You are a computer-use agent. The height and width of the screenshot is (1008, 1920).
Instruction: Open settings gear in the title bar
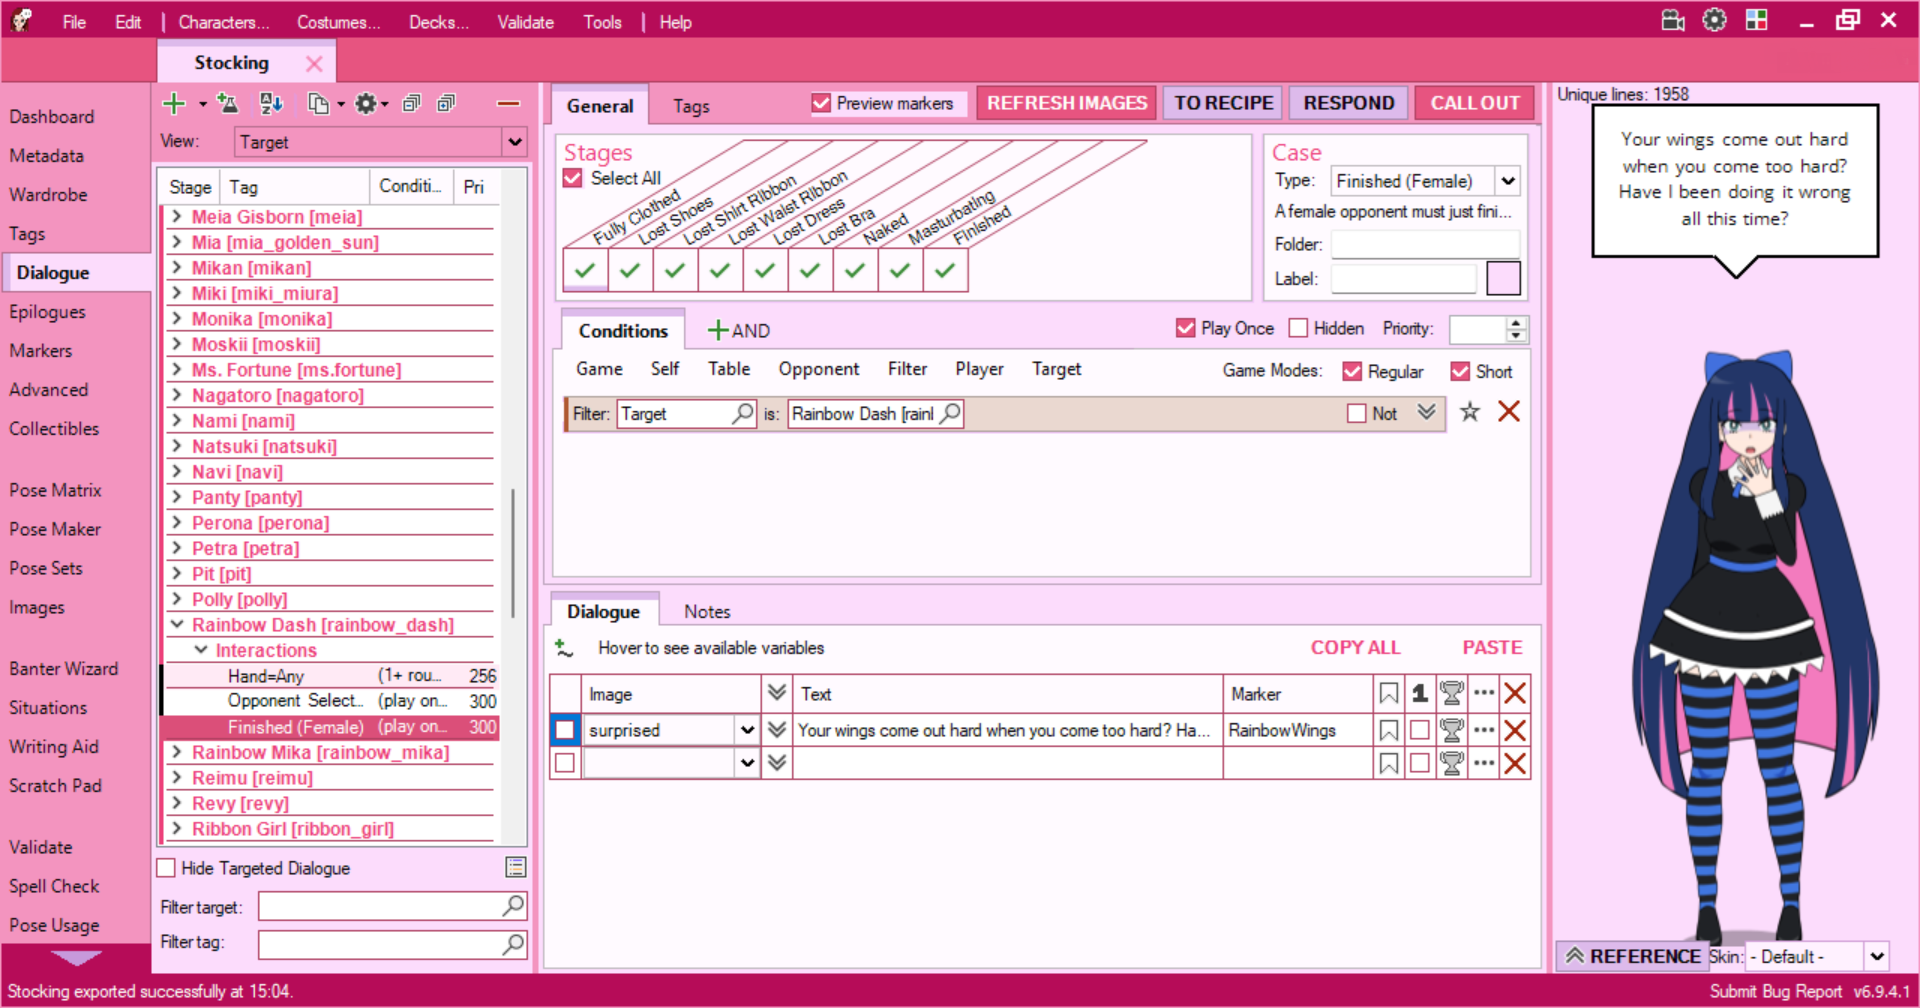pyautogui.click(x=1715, y=21)
